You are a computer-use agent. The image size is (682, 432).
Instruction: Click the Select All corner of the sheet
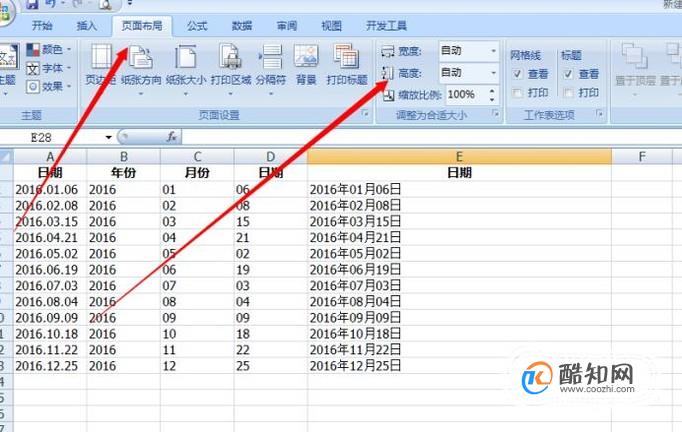pyautogui.click(x=6, y=157)
